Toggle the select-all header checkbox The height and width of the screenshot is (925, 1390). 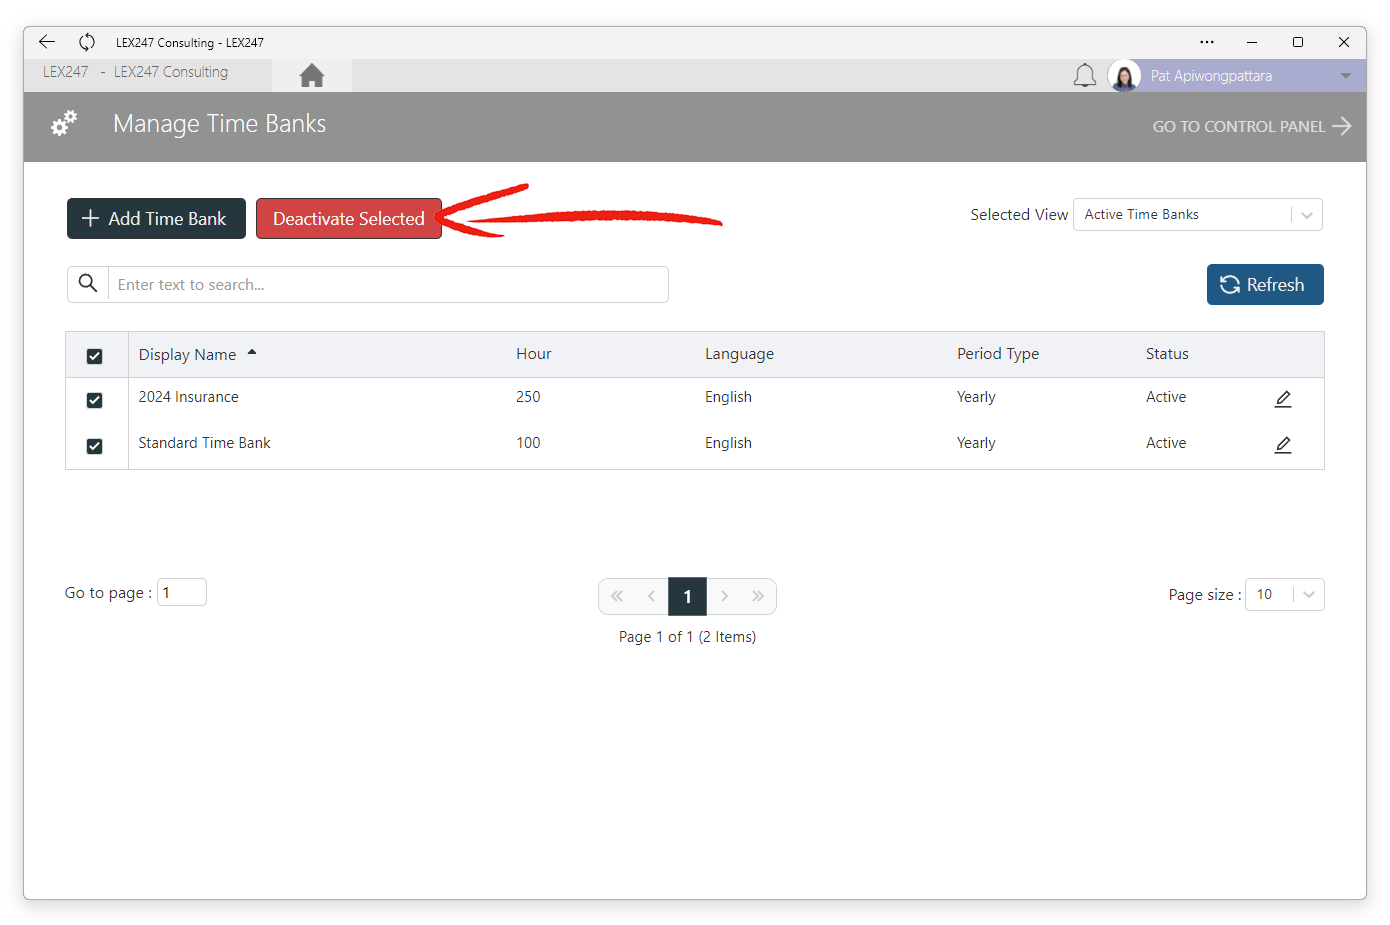click(95, 356)
